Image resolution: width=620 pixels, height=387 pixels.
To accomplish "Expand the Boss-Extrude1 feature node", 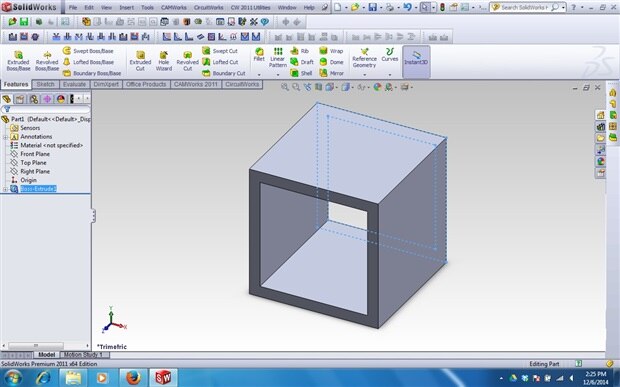I will (5, 189).
